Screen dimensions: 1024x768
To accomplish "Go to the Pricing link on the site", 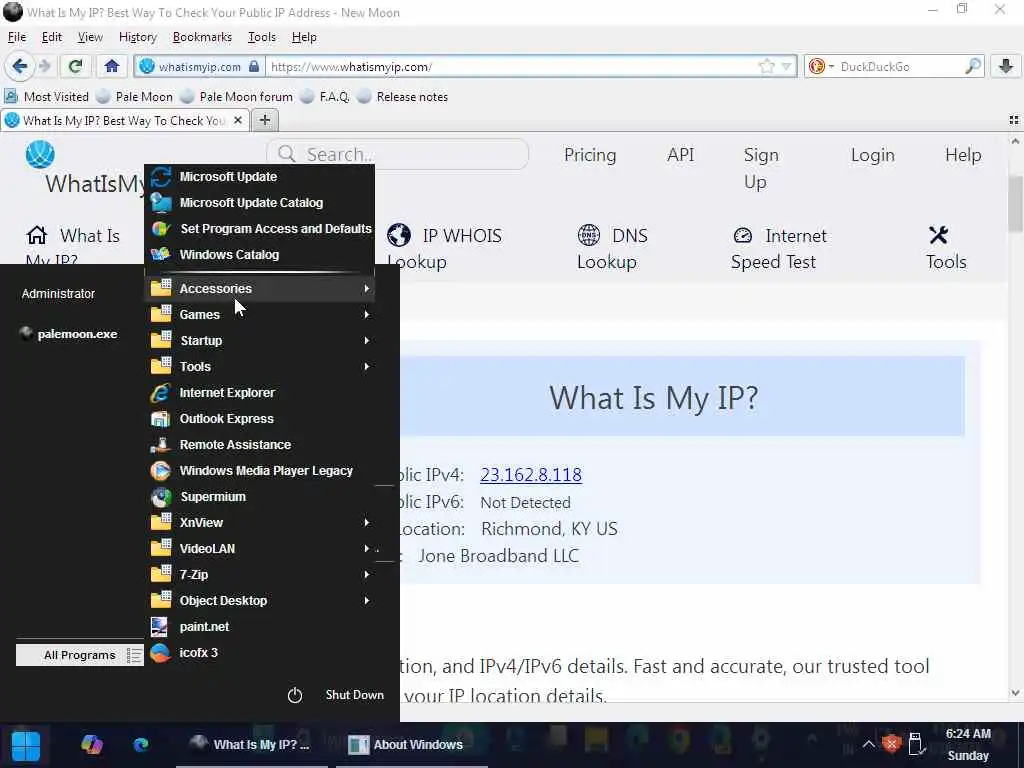I will (590, 155).
